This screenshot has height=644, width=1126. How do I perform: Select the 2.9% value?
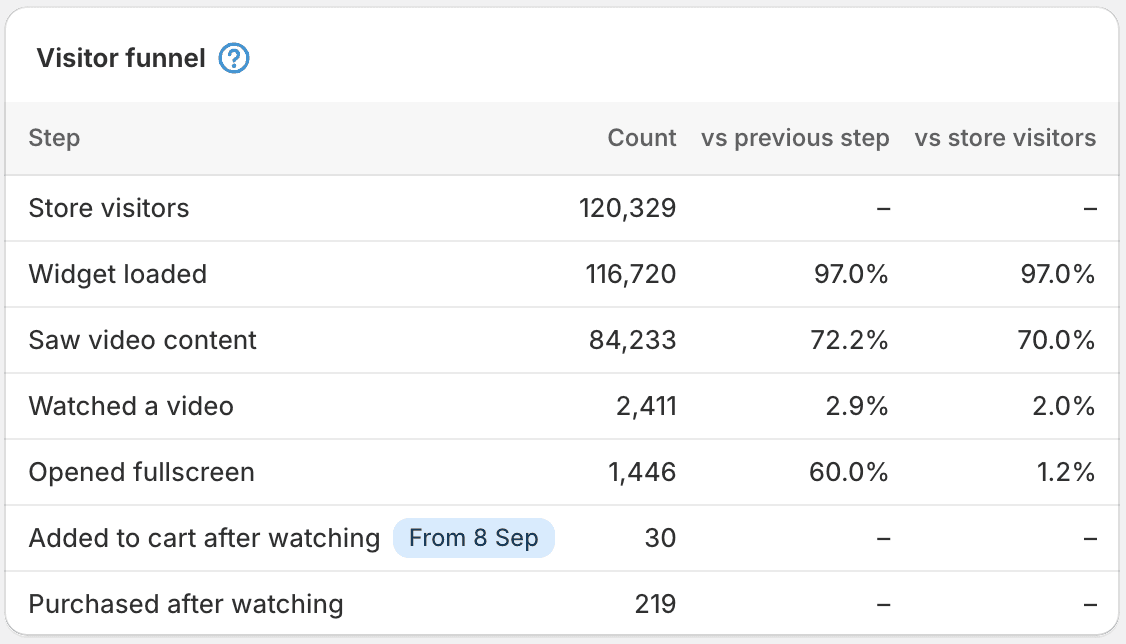click(x=856, y=406)
